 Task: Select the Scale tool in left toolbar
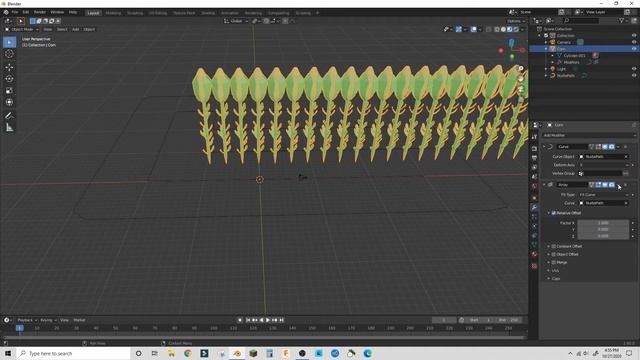tap(9, 91)
